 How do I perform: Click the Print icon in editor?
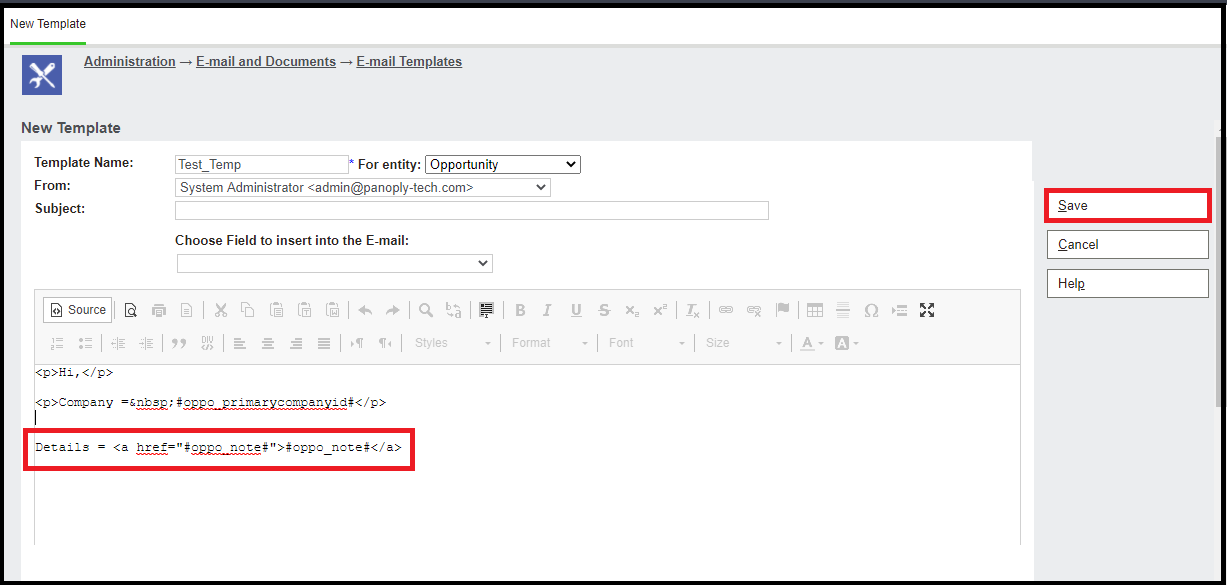158,310
